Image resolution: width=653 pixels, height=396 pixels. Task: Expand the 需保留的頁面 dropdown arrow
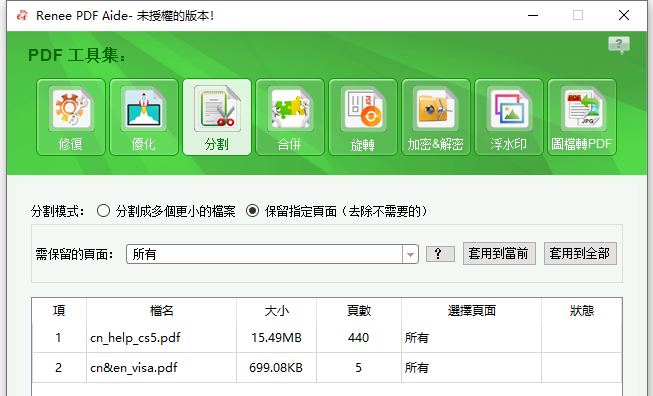[x=410, y=254]
